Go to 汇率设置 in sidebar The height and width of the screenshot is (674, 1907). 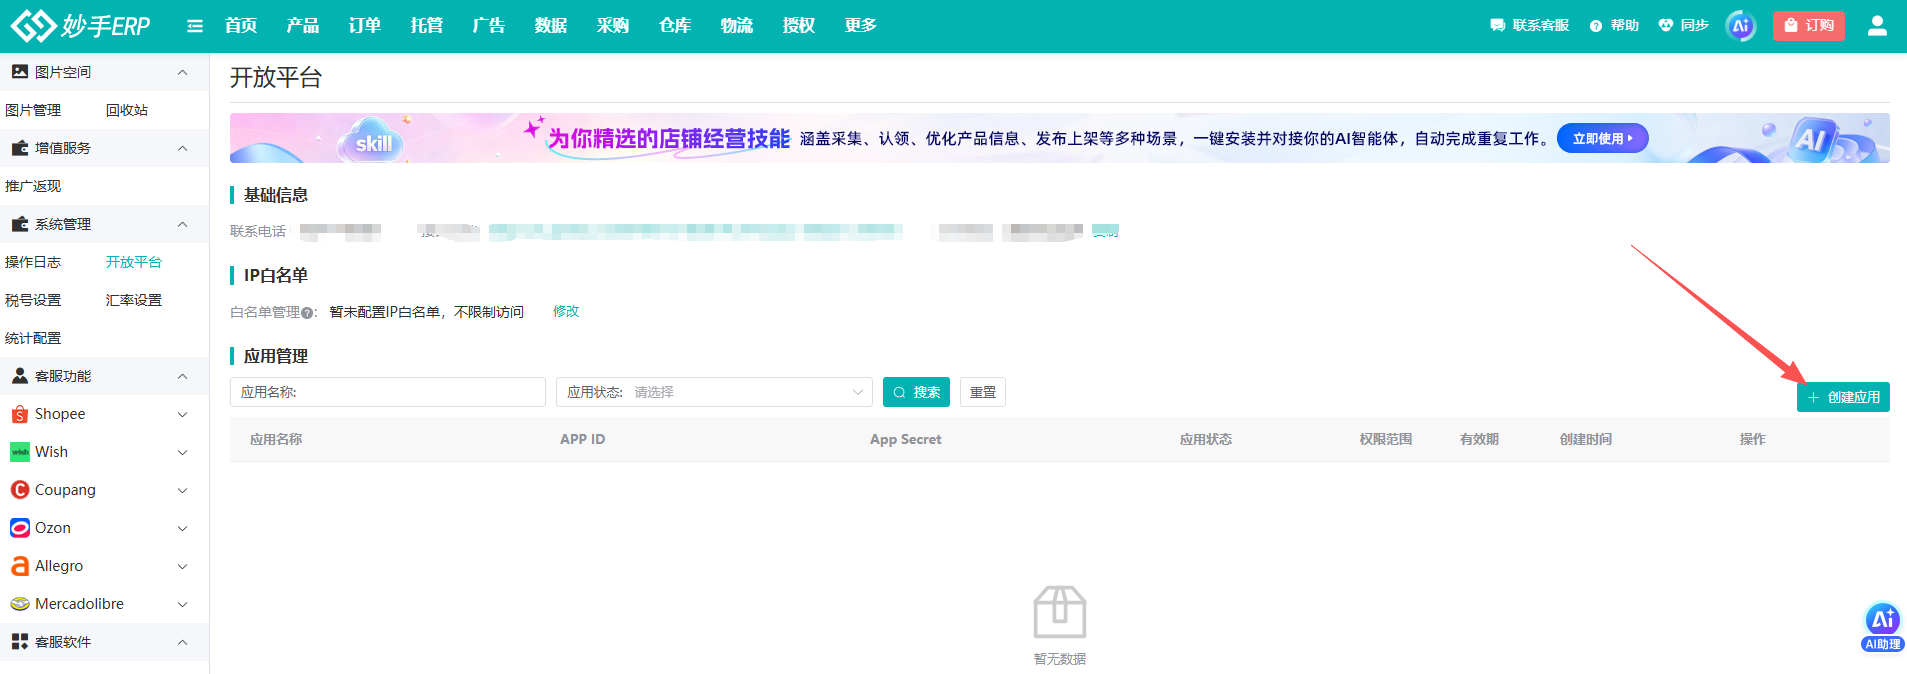pyautogui.click(x=134, y=300)
